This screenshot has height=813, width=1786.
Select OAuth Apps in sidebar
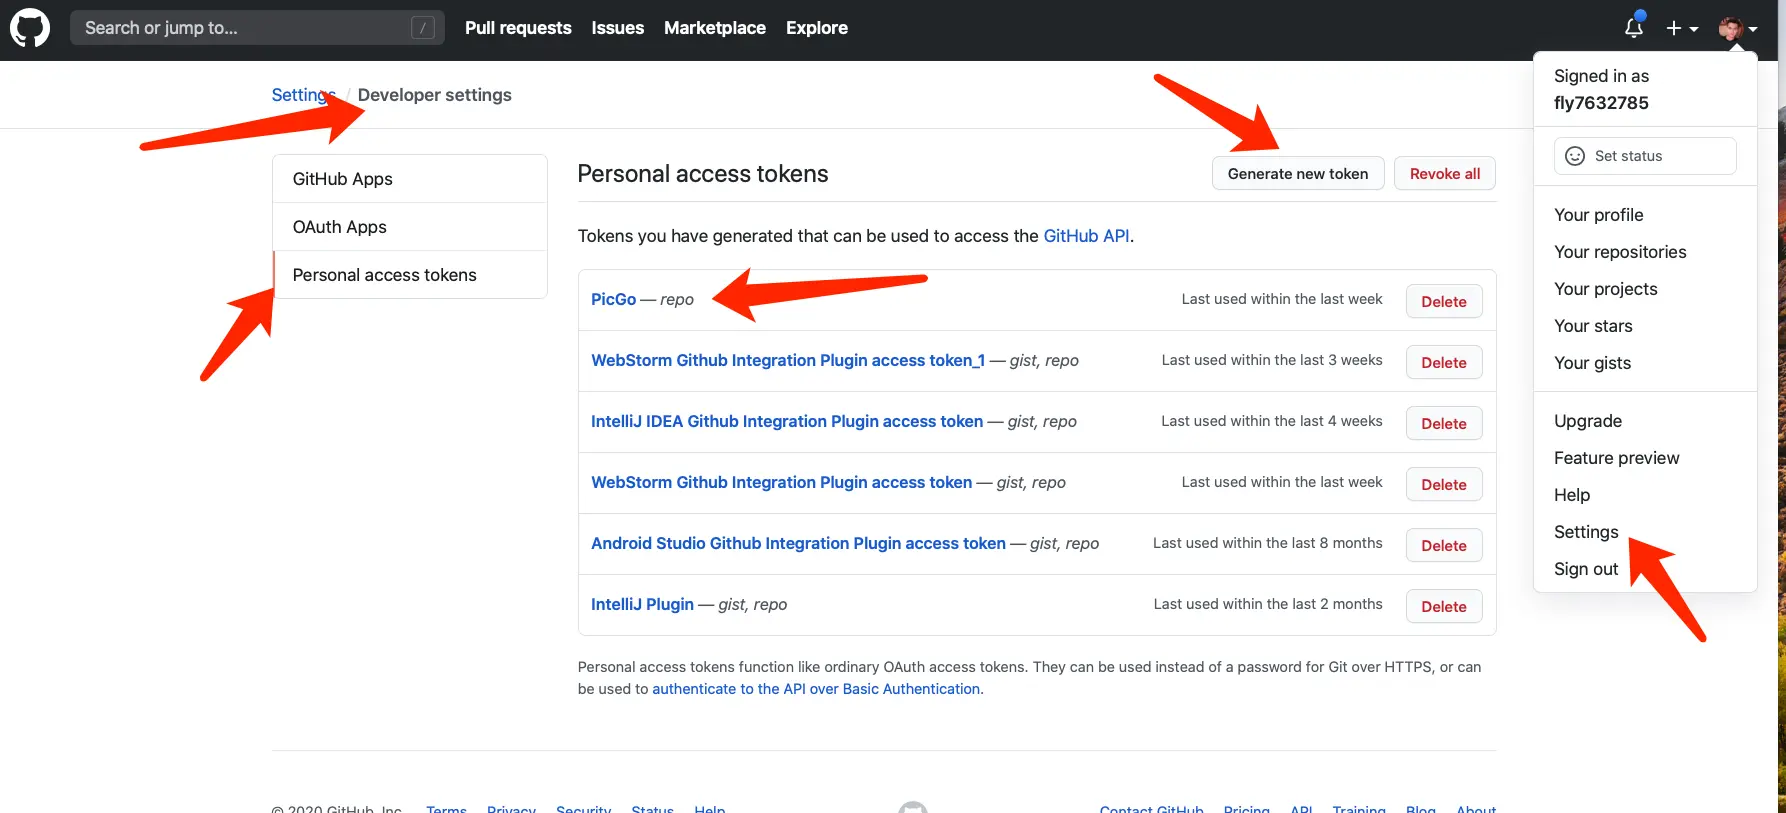tap(340, 227)
